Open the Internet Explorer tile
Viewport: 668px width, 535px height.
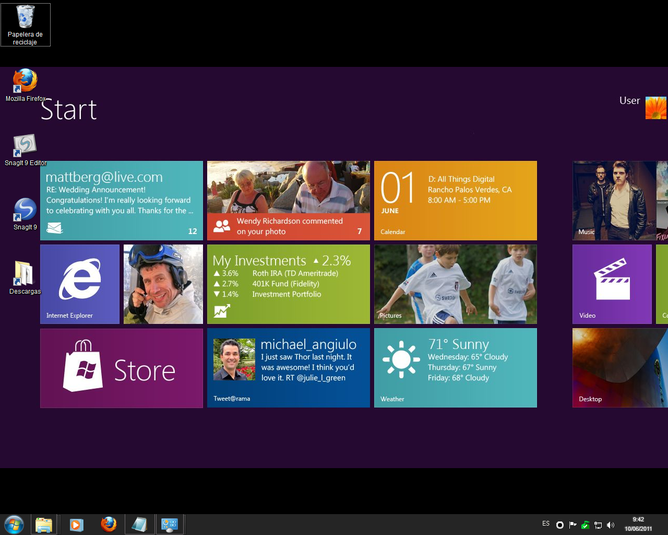(80, 284)
